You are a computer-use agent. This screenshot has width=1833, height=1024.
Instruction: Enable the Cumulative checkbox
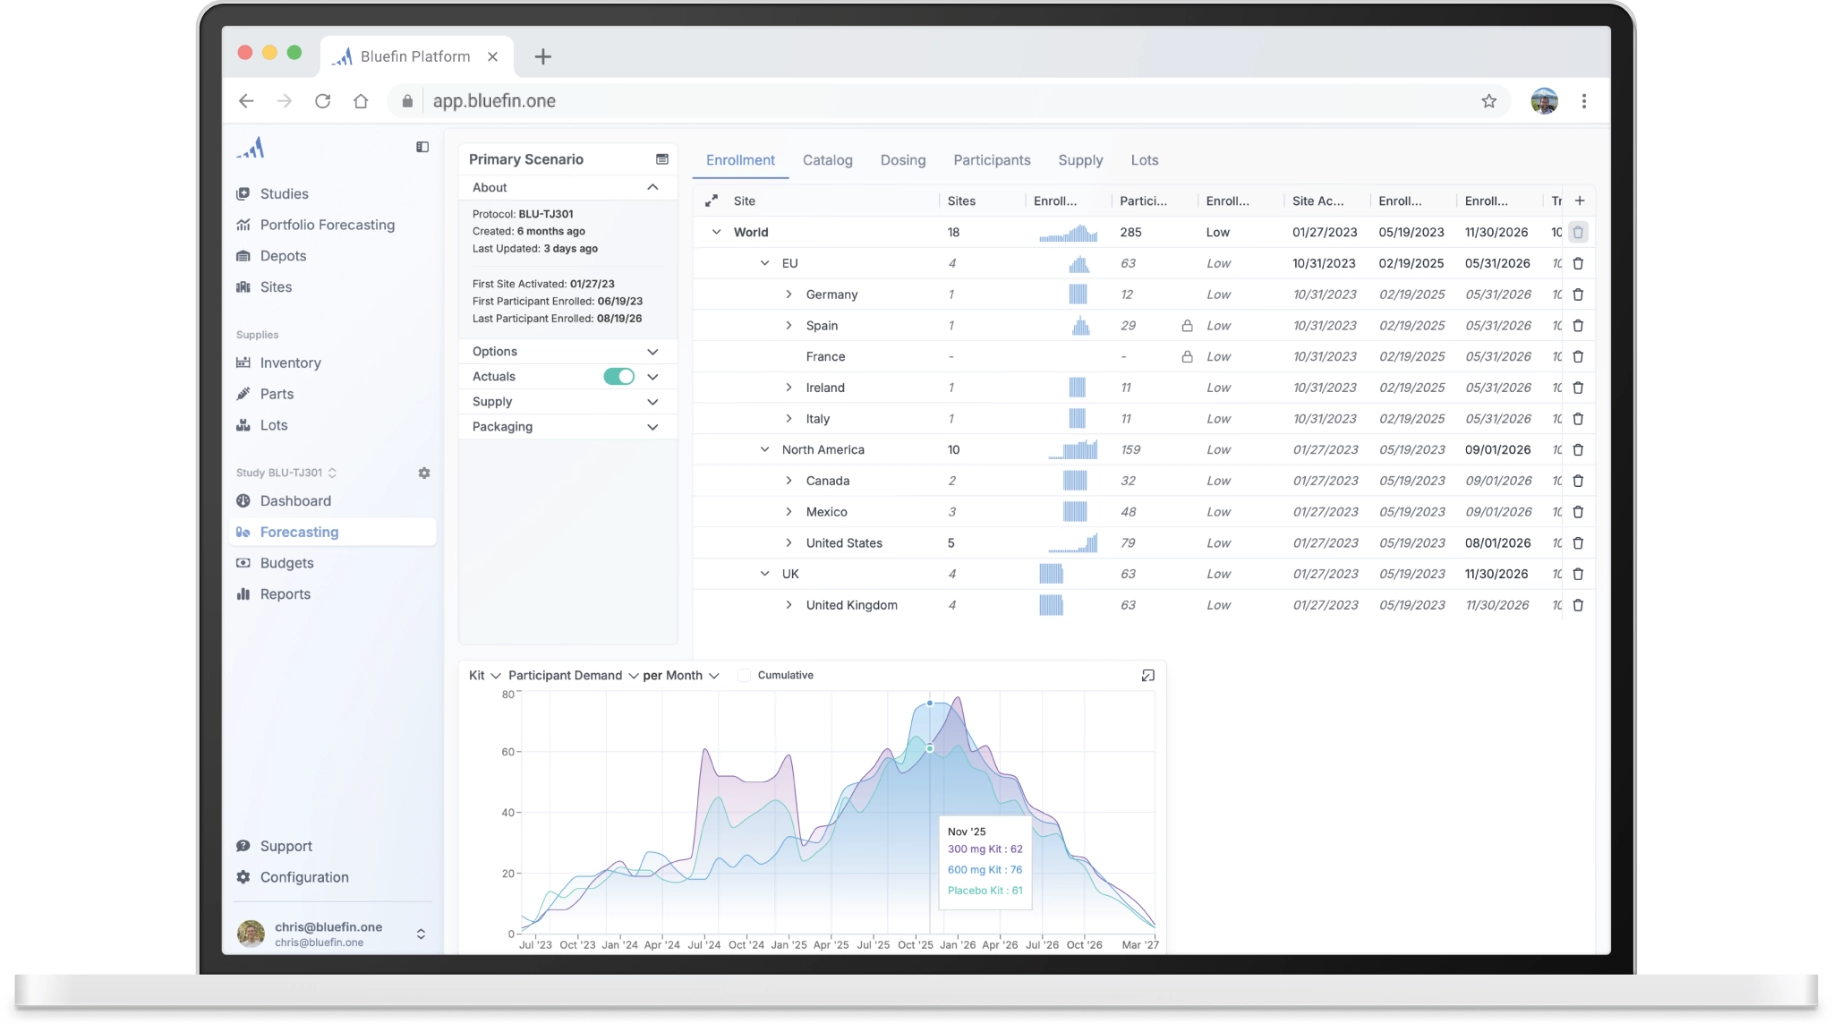pyautogui.click(x=744, y=676)
